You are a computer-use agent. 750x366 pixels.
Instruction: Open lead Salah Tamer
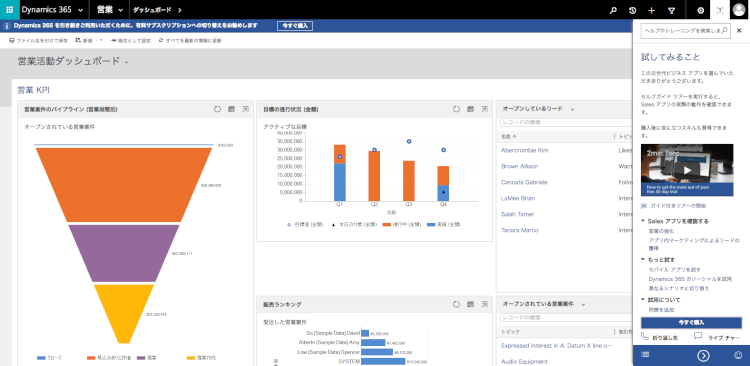click(x=518, y=214)
